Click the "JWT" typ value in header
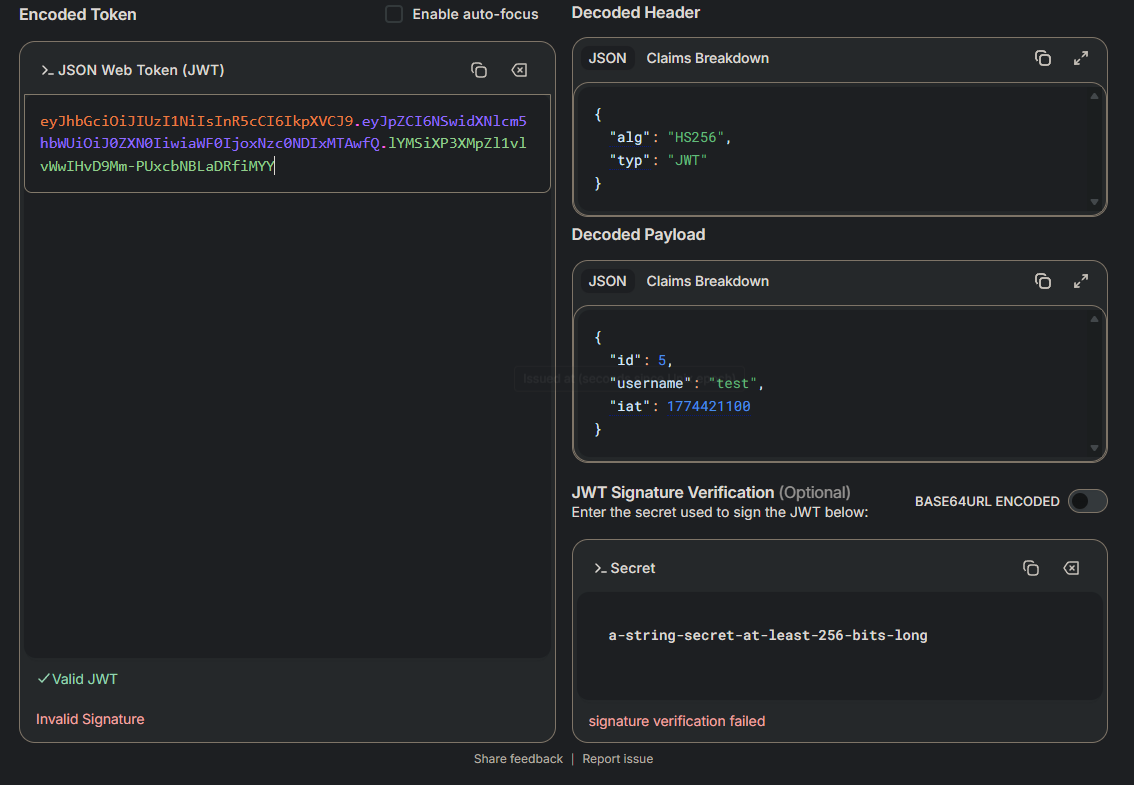The width and height of the screenshot is (1134, 785). 687,160
